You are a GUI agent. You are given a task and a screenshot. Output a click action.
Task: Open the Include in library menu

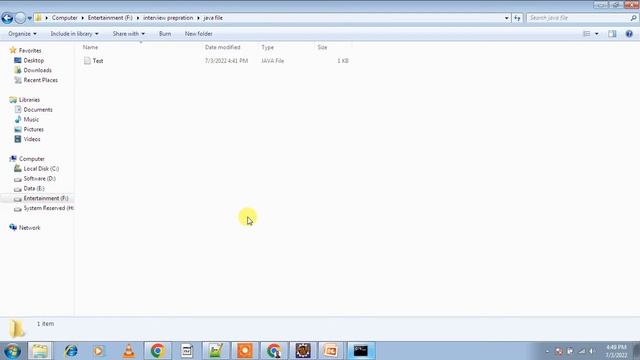tap(74, 34)
